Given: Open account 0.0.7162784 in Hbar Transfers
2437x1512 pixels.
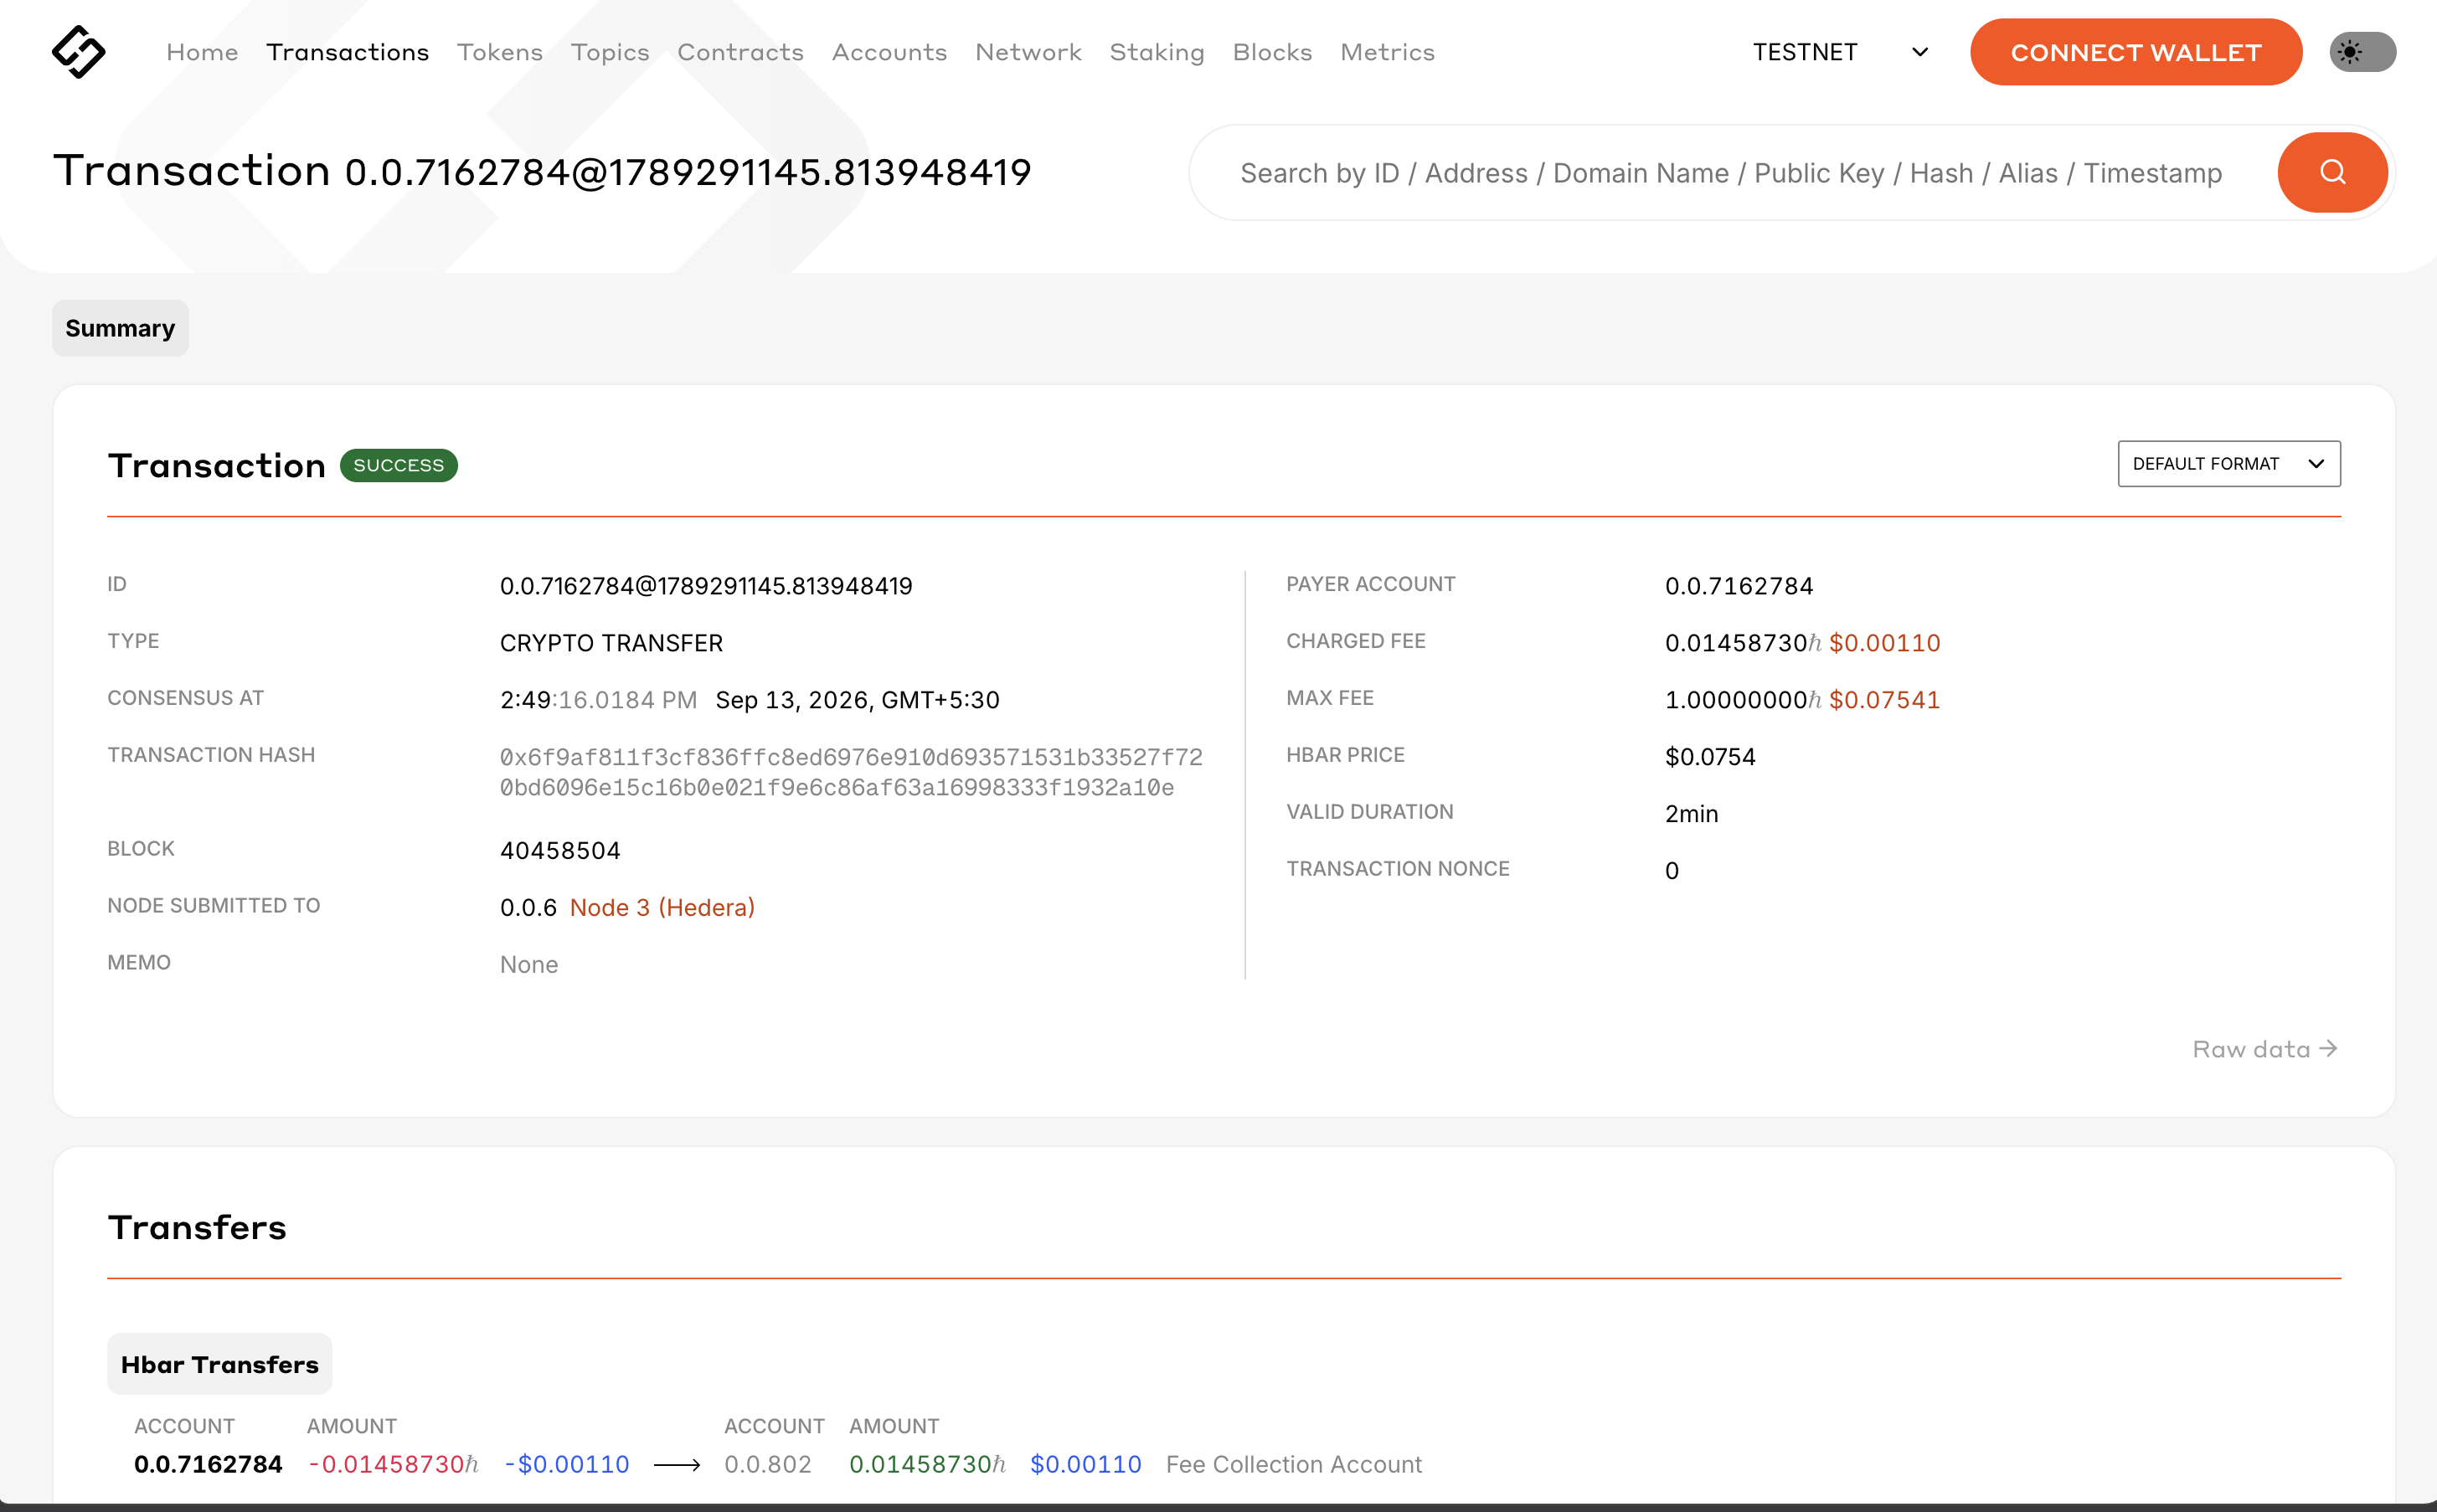Looking at the screenshot, I should pyautogui.click(x=208, y=1464).
